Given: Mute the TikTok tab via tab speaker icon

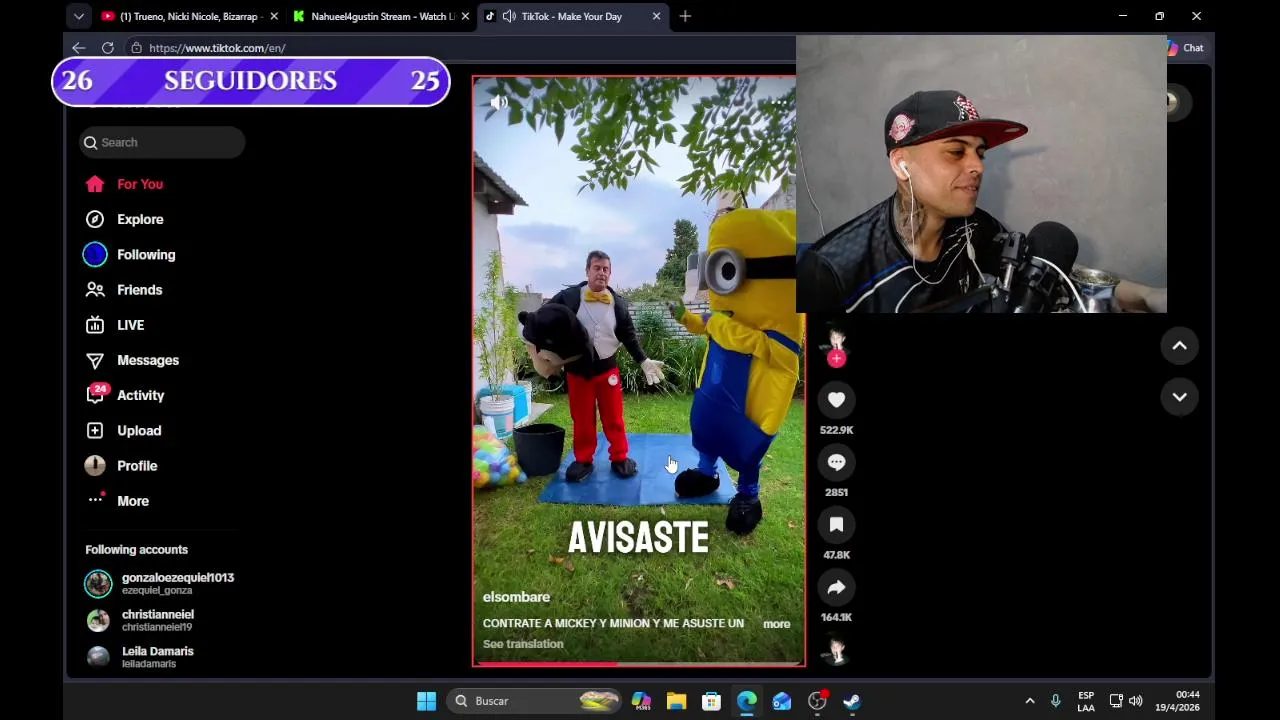Looking at the screenshot, I should [509, 16].
